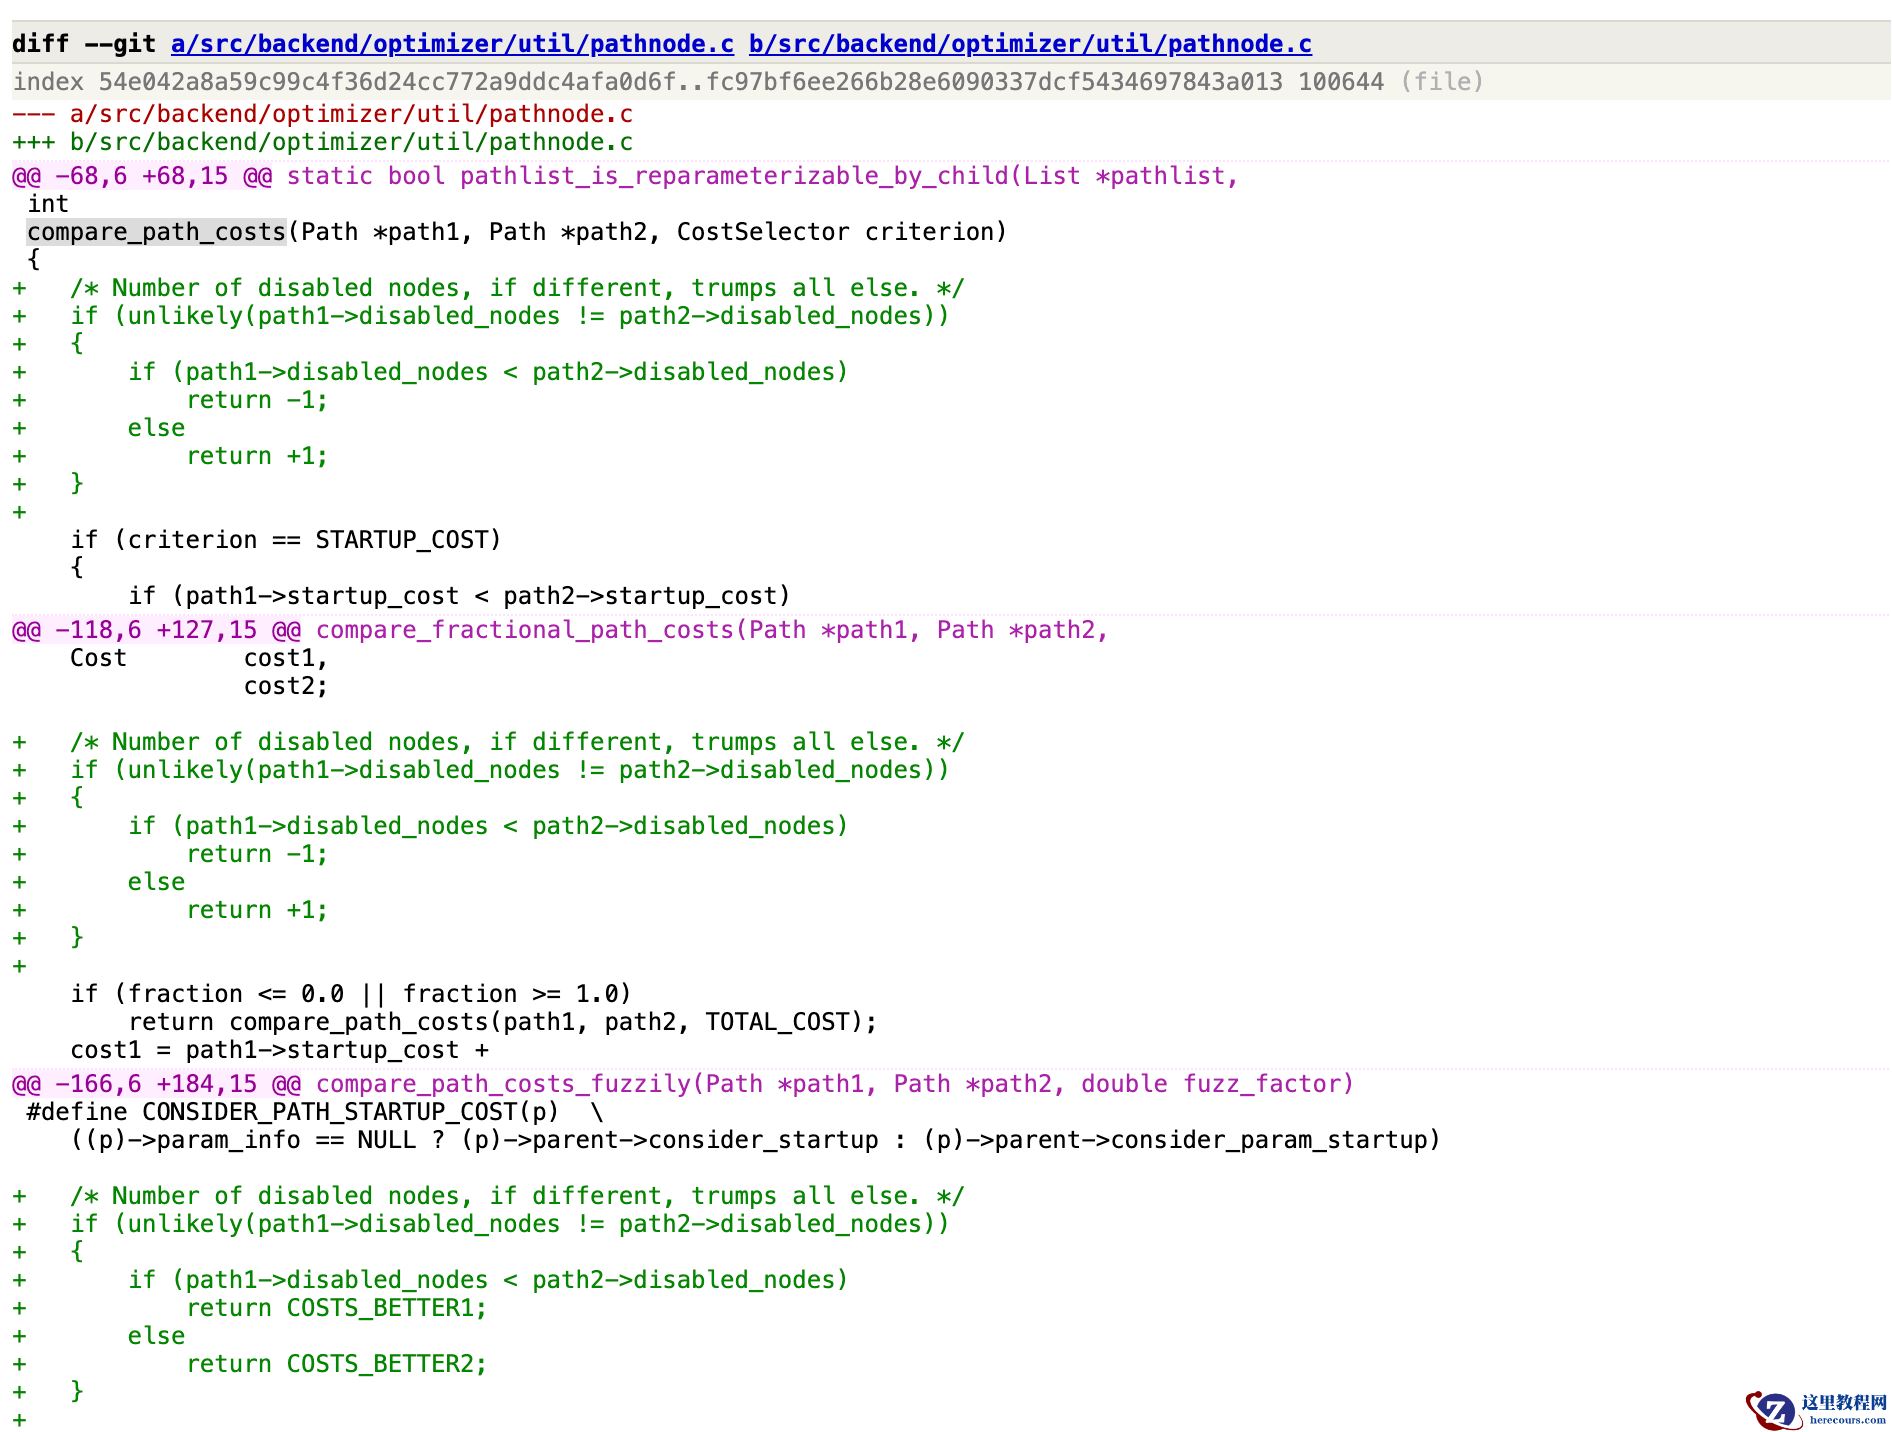Open the a/src/backend/optimizer/util/pathnode.c link in diff header
This screenshot has height=1432, width=1892.
pos(452,44)
